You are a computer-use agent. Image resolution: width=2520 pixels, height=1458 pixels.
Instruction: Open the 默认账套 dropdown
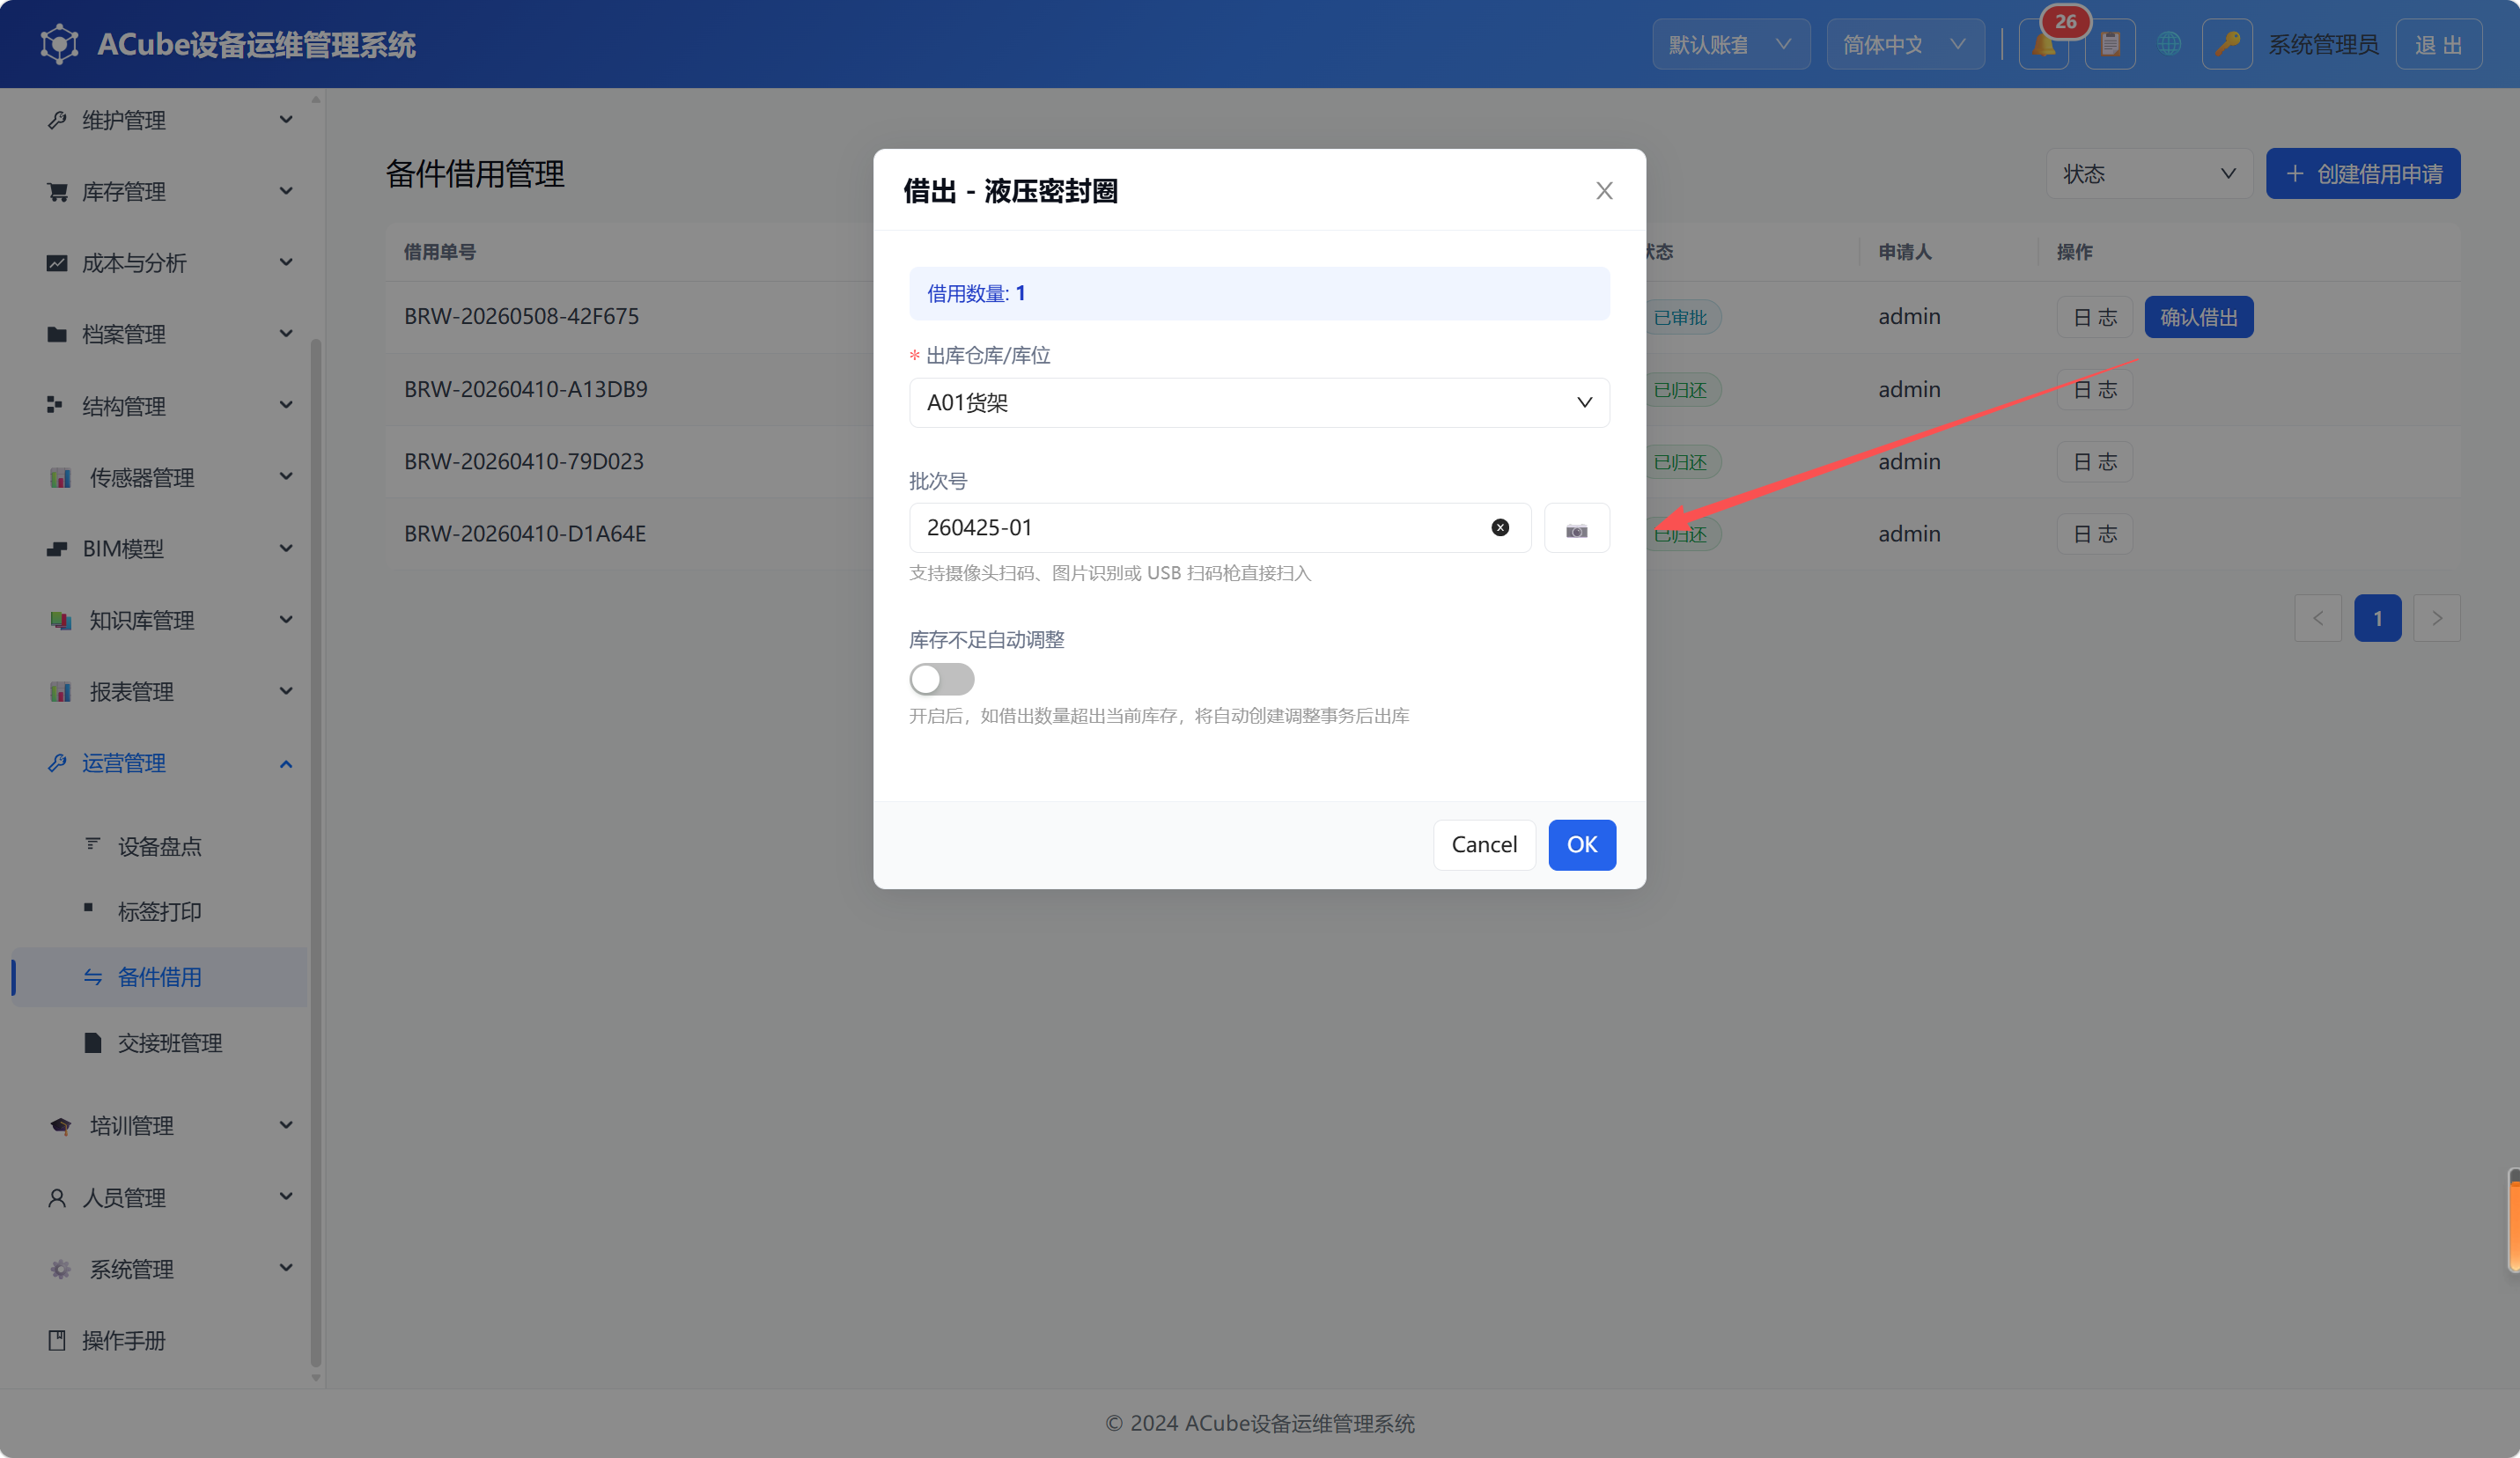pos(1730,45)
